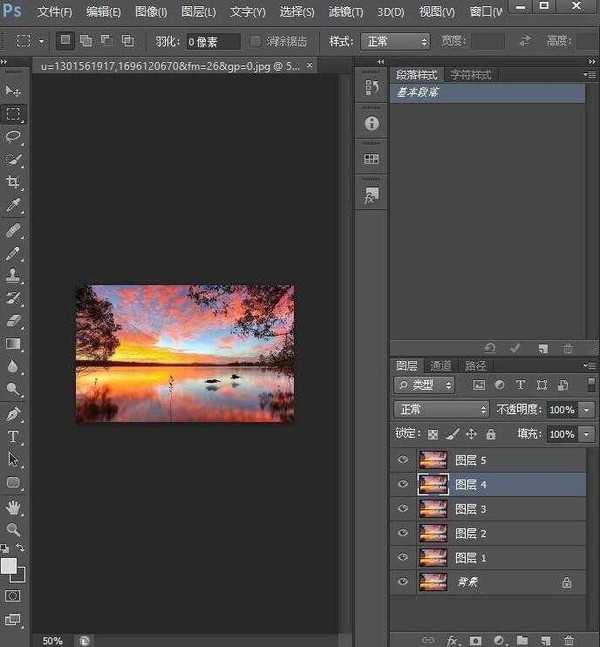Viewport: 600px width, 647px height.
Task: Hide 图层 5 using eye icon
Action: pyautogui.click(x=403, y=460)
